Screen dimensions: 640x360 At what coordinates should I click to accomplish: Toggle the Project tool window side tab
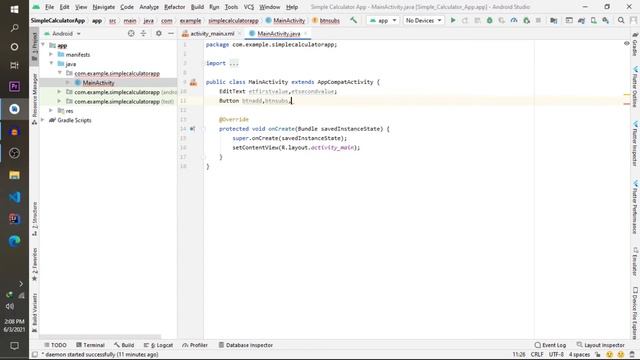(x=35, y=47)
